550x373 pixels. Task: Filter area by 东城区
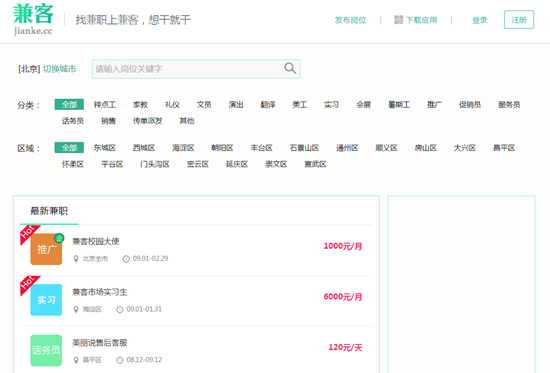click(105, 148)
